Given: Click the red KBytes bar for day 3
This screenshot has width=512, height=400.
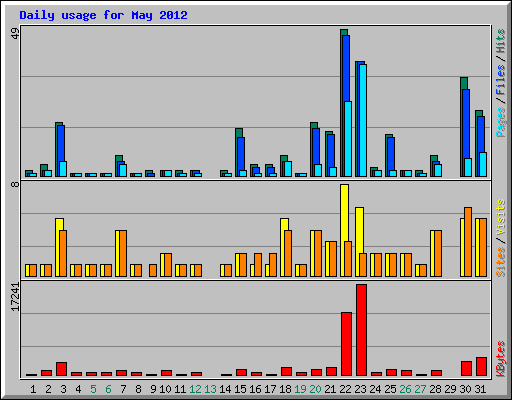Looking at the screenshot, I should click(x=61, y=369).
